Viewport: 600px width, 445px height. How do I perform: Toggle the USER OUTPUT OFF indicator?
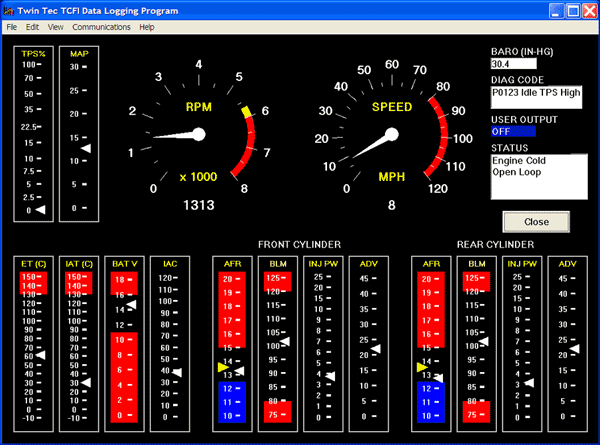coord(514,131)
